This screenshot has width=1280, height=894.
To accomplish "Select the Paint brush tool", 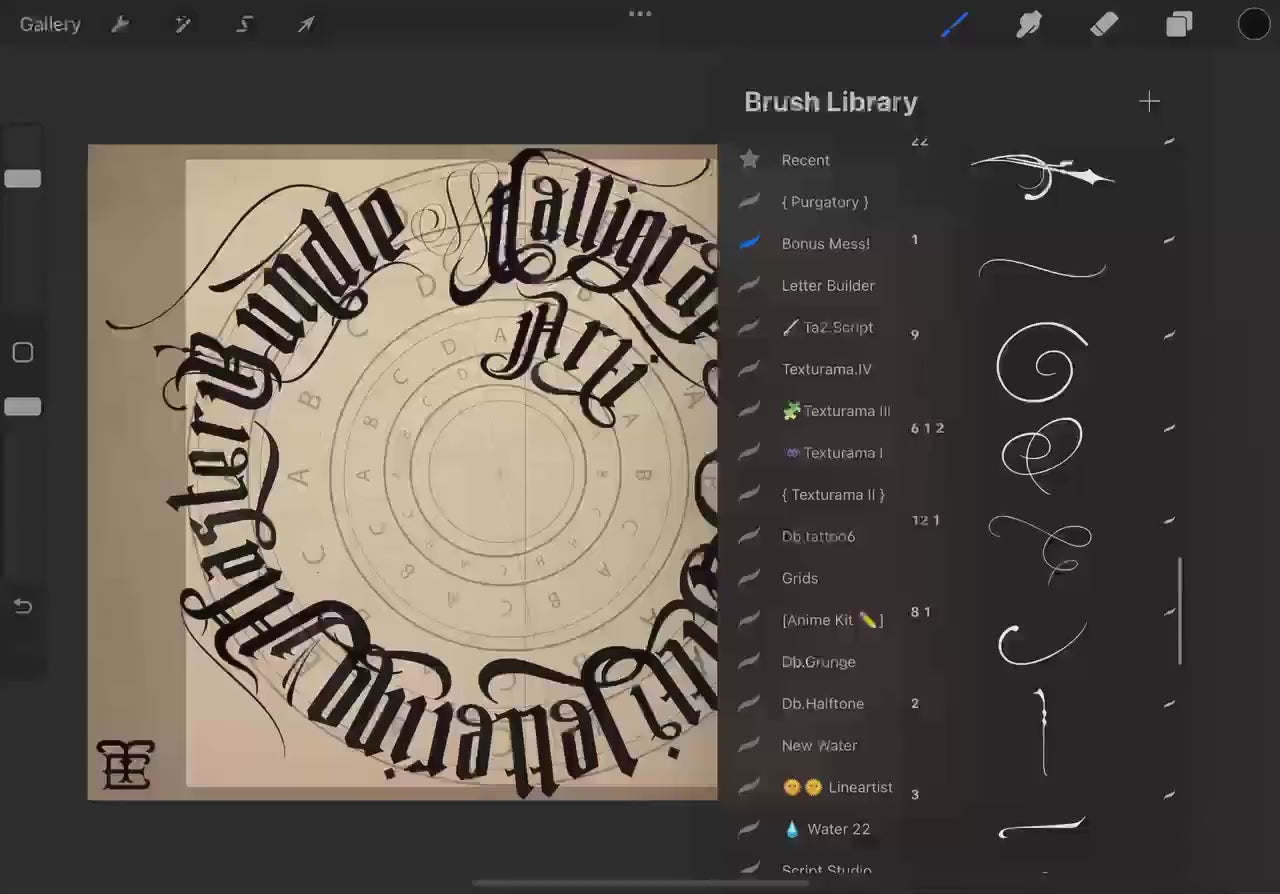I will pyautogui.click(x=954, y=24).
